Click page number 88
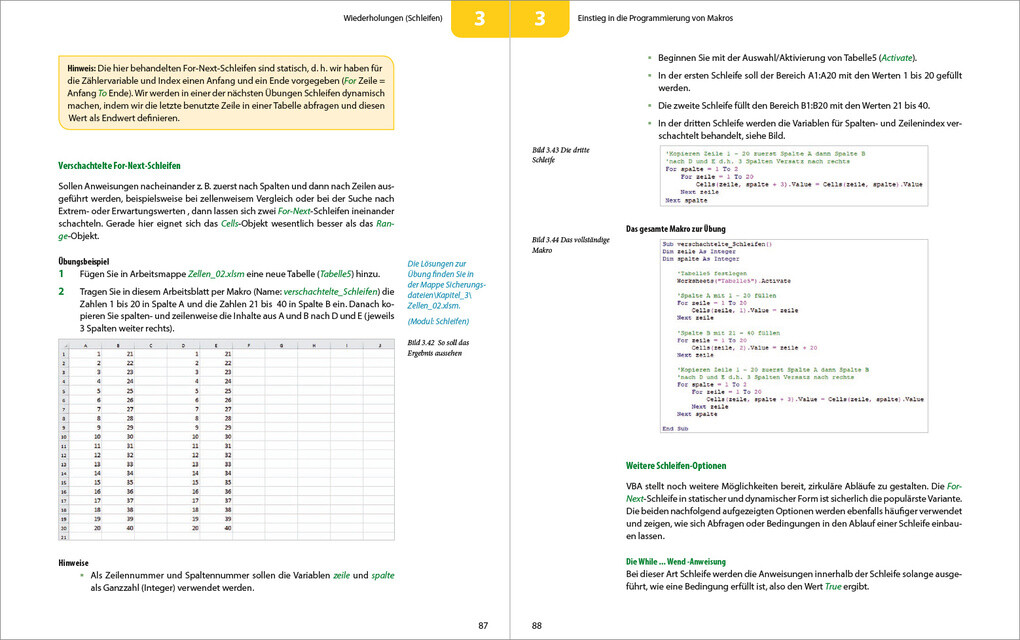This screenshot has width=1020, height=640. (537, 626)
